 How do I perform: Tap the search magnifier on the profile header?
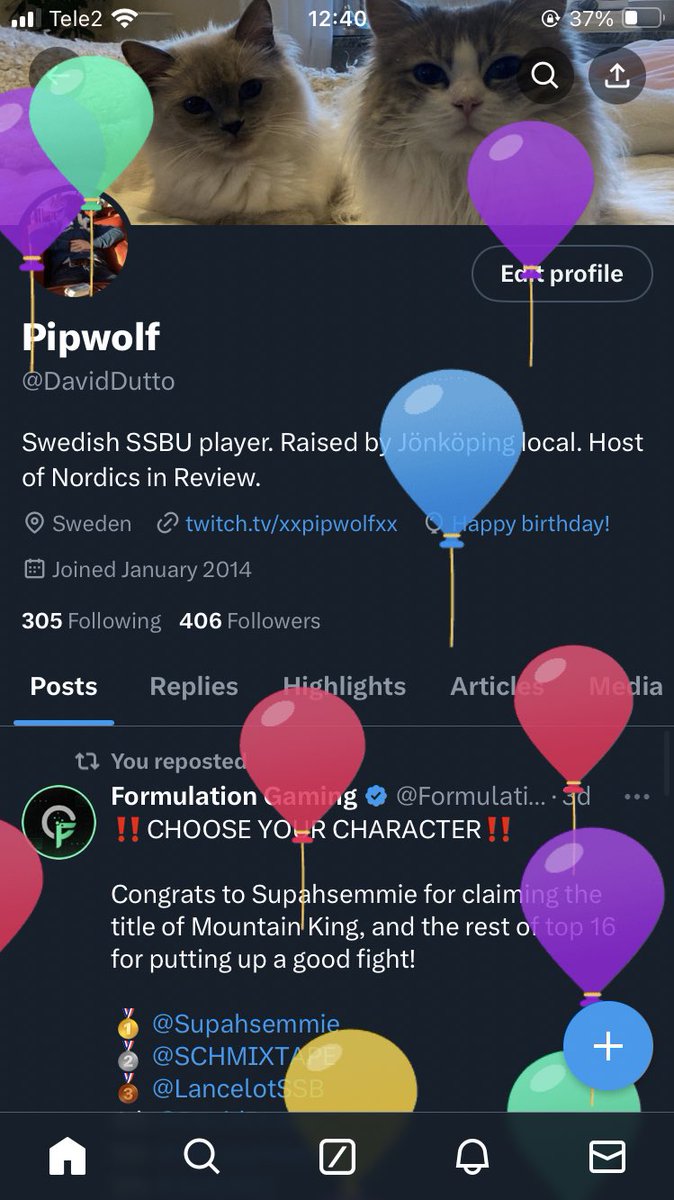(544, 75)
